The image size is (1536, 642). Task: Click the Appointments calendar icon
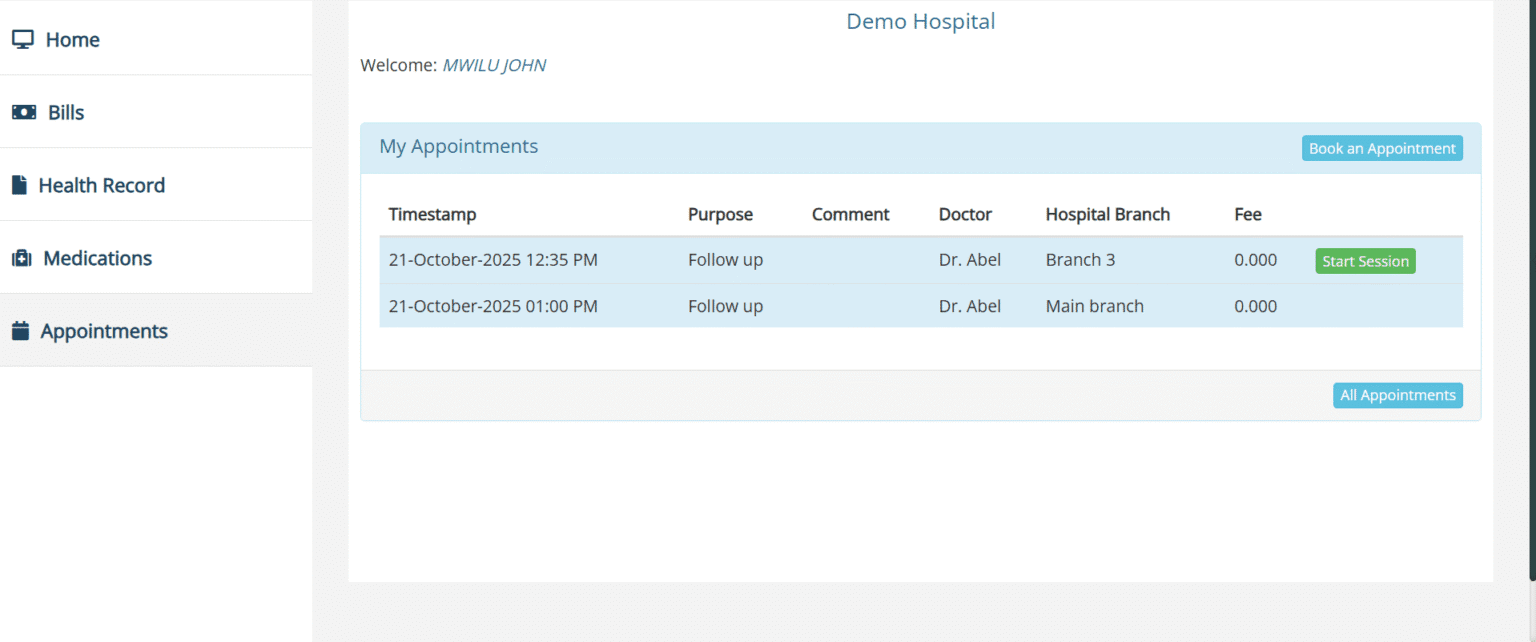point(20,331)
